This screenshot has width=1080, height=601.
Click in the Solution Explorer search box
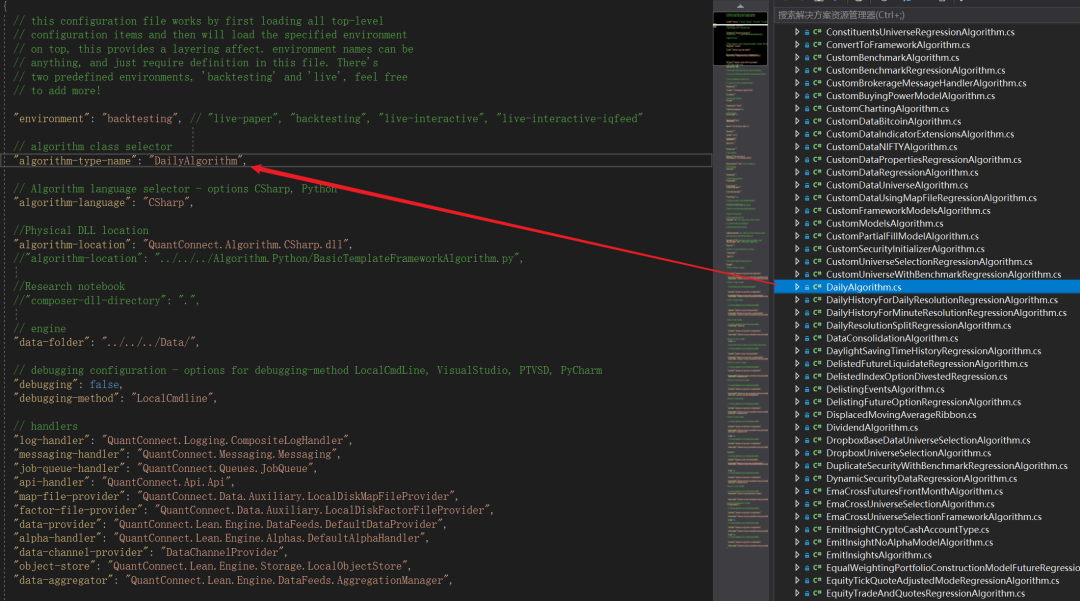pos(927,14)
